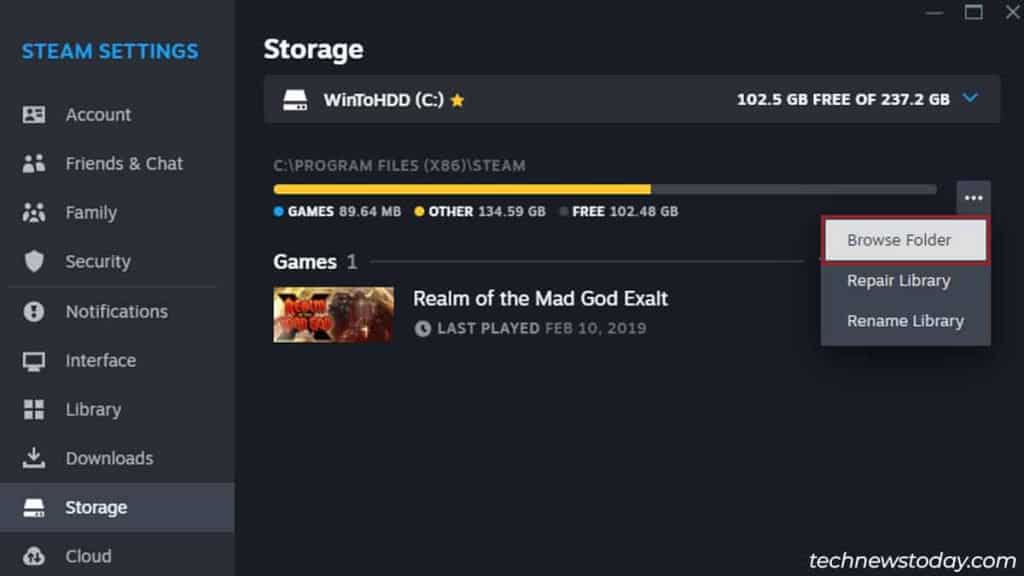The image size is (1024, 576).
Task: Click the Downloads arrow icon
Action: (34, 458)
